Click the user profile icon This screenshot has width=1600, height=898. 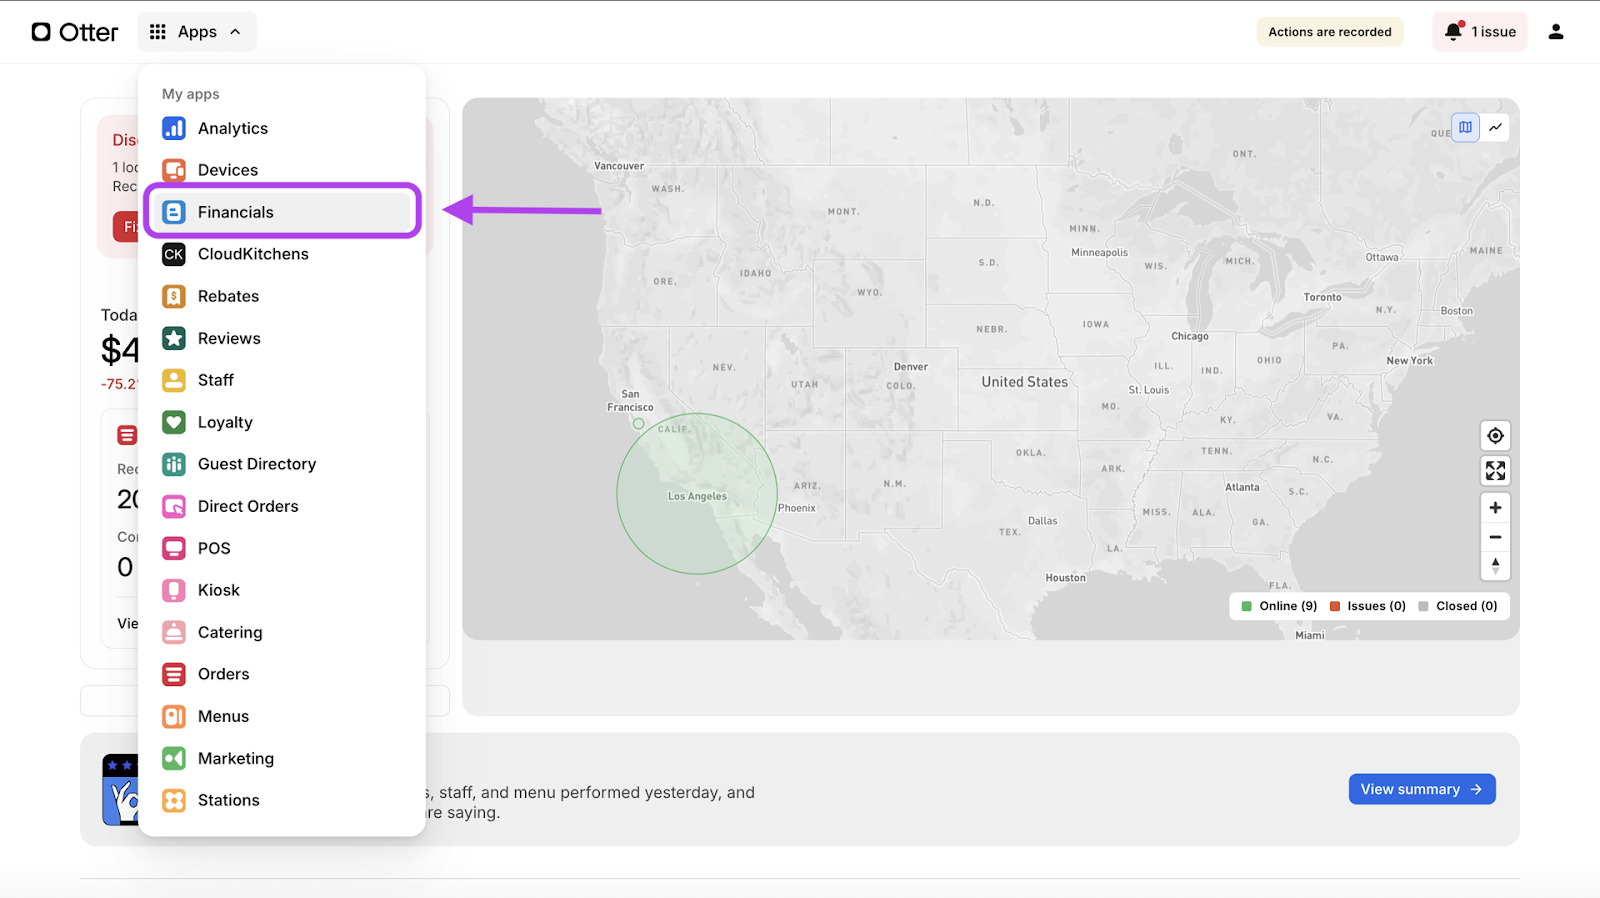tap(1555, 32)
